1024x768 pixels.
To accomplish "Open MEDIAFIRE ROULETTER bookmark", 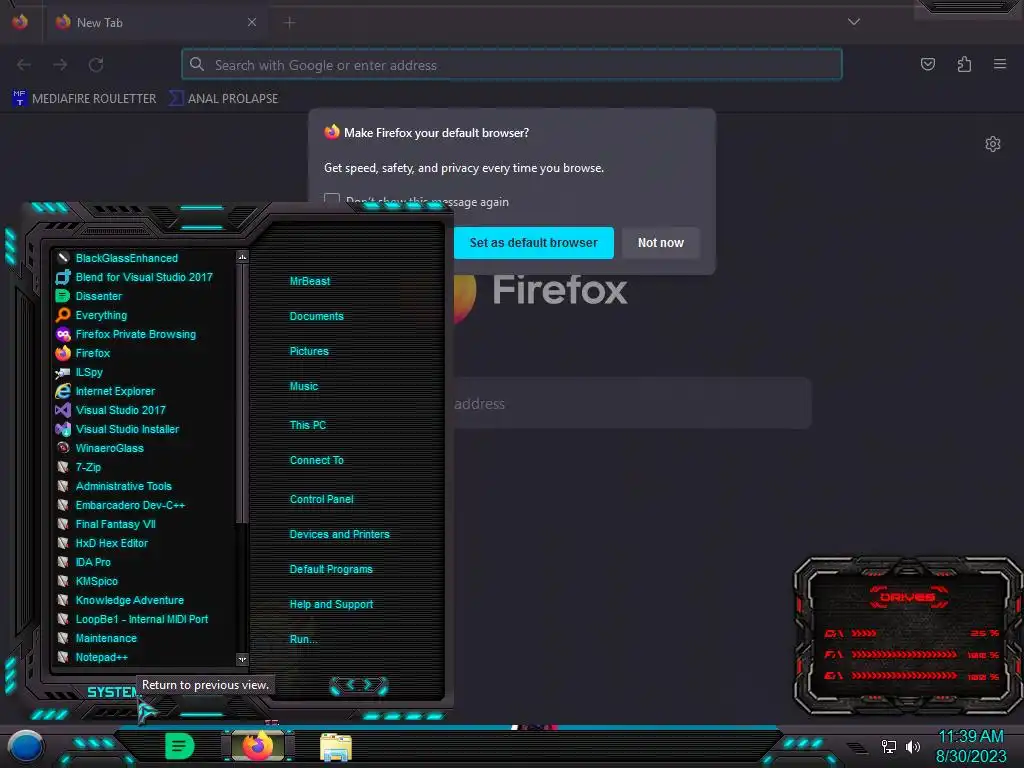I will 84,99.
